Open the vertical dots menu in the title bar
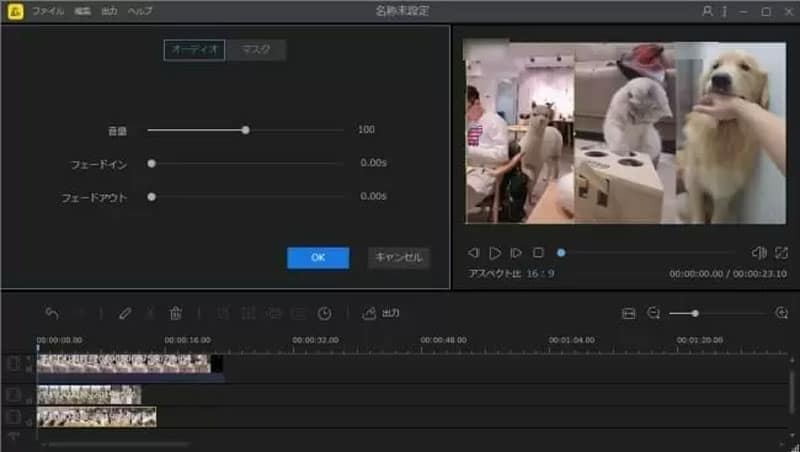Screen dimensions: 800x452 (x=724, y=11)
